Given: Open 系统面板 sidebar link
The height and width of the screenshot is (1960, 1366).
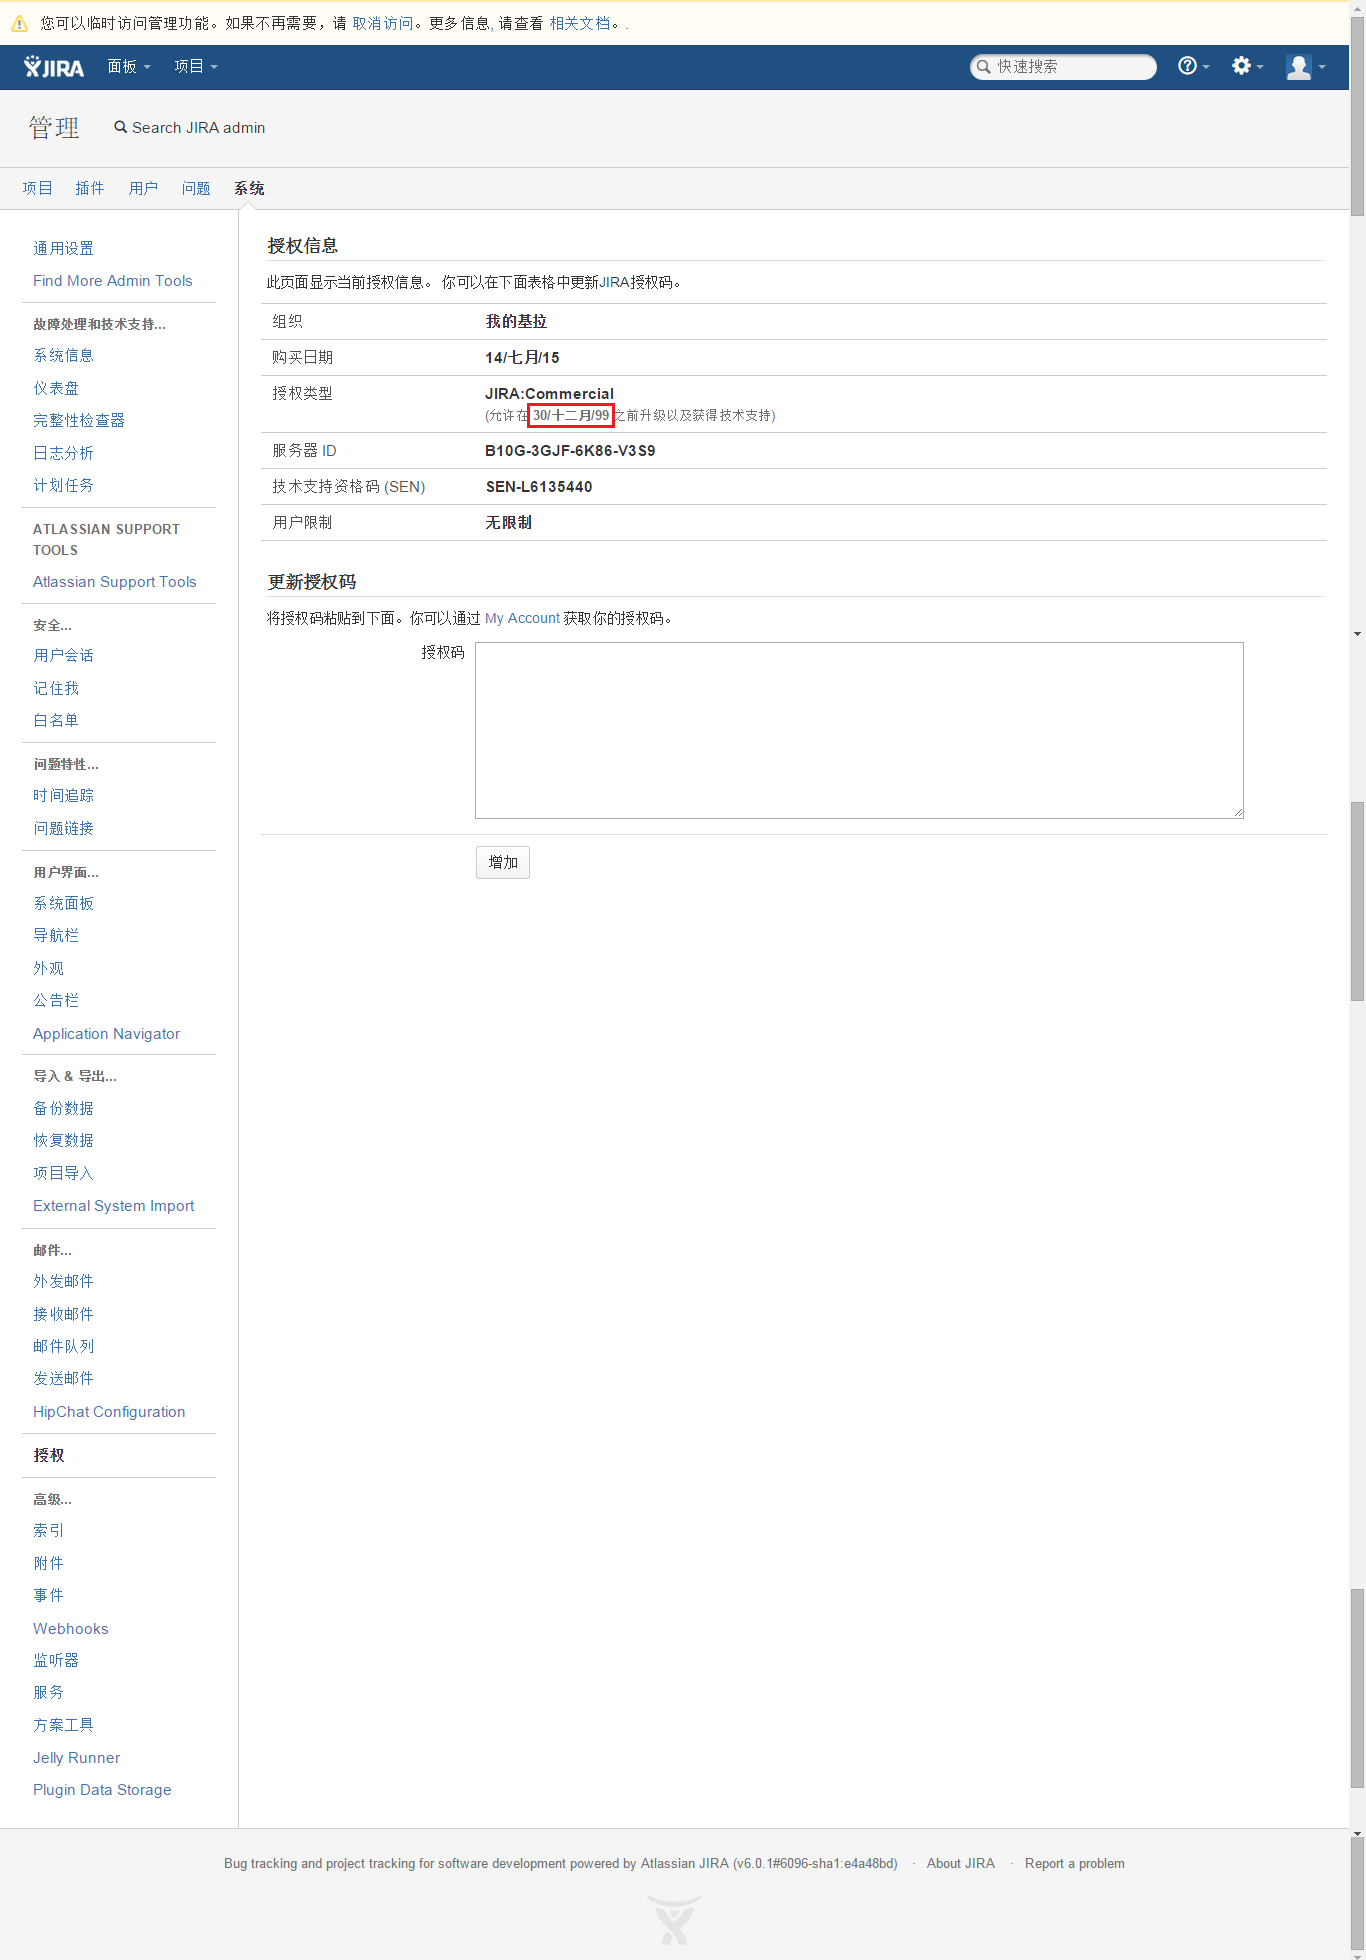Looking at the screenshot, I should (x=63, y=903).
